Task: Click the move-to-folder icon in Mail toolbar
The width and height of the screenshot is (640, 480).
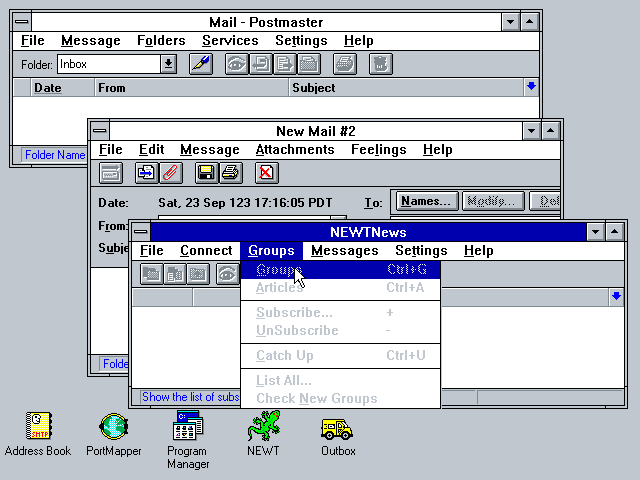Action: point(309,64)
